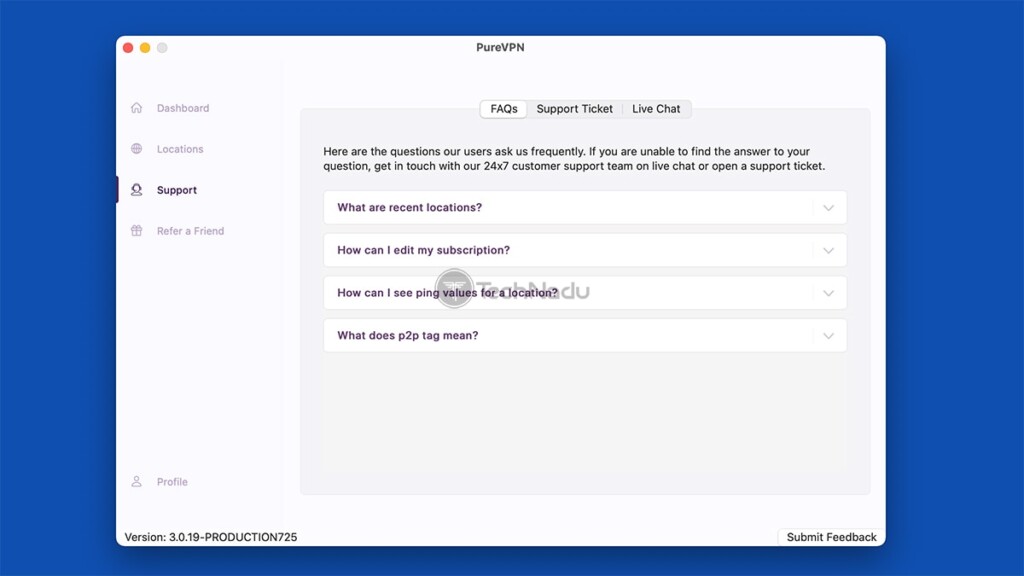Click 'What are recent locations?' question text
The image size is (1024, 576).
(x=409, y=208)
